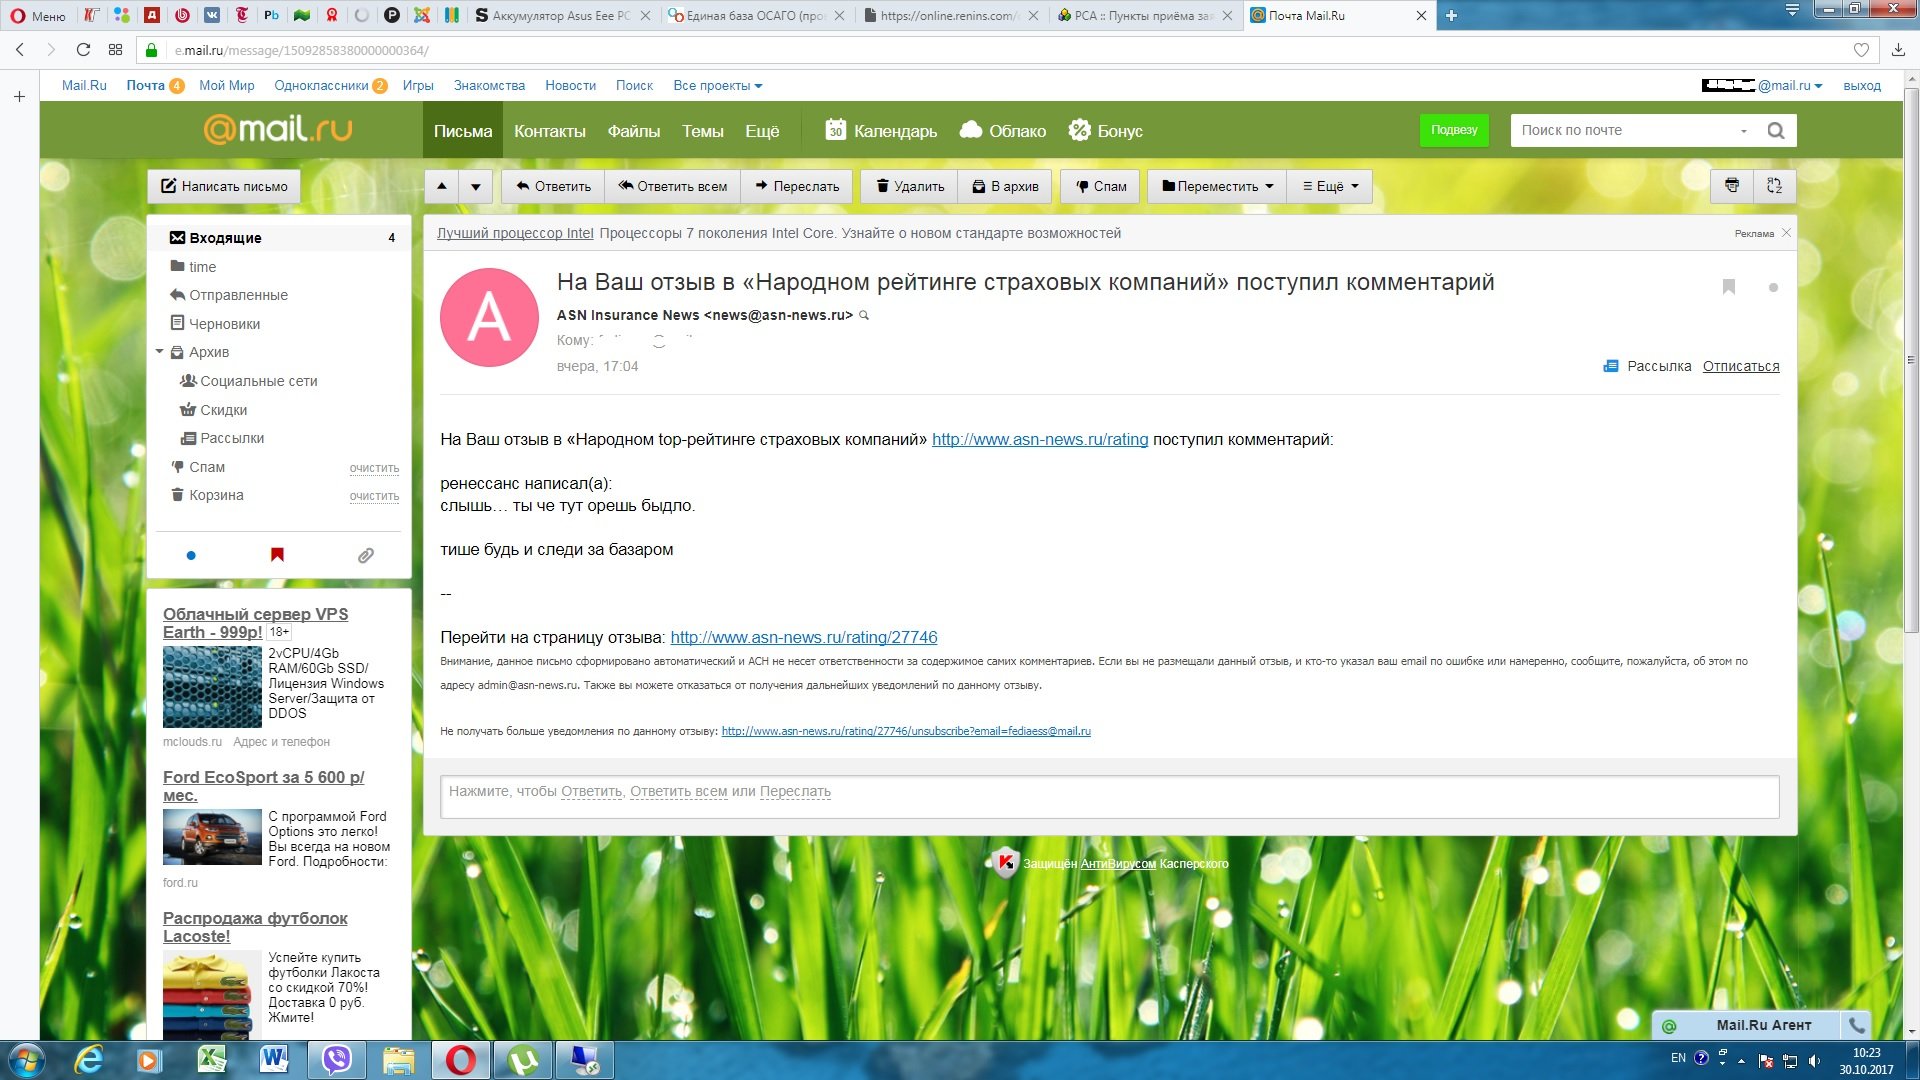Image resolution: width=1920 pixels, height=1080 pixels.
Task: Switch to Asus Eee PC battery tab
Action: (562, 15)
